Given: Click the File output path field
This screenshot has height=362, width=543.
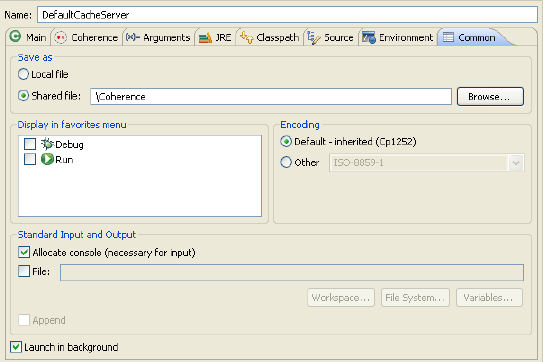Looking at the screenshot, I should tap(292, 273).
